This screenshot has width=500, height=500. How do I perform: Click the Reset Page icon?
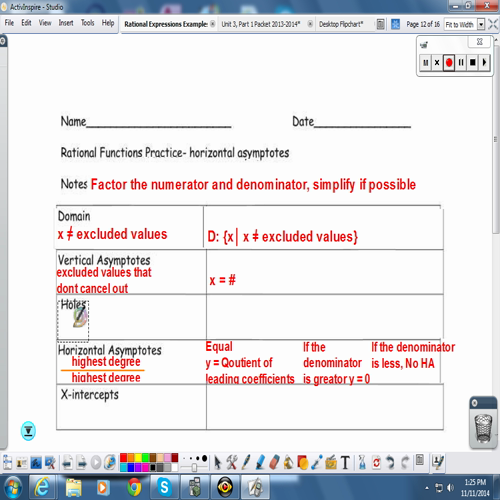point(376,463)
